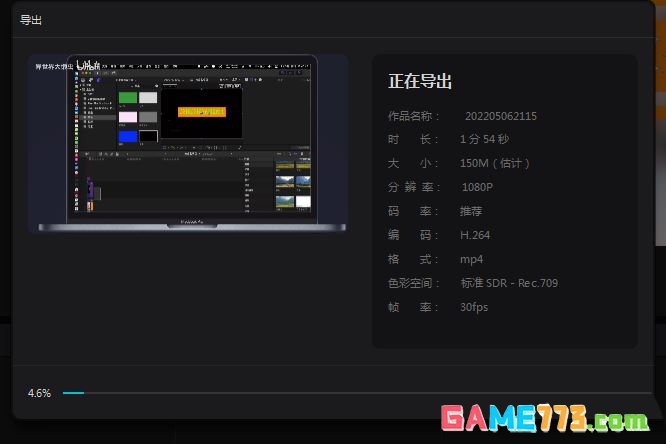Image resolution: width=666 pixels, height=444 pixels.
Task: Click the 导出 dialog title
Action: [x=31, y=20]
